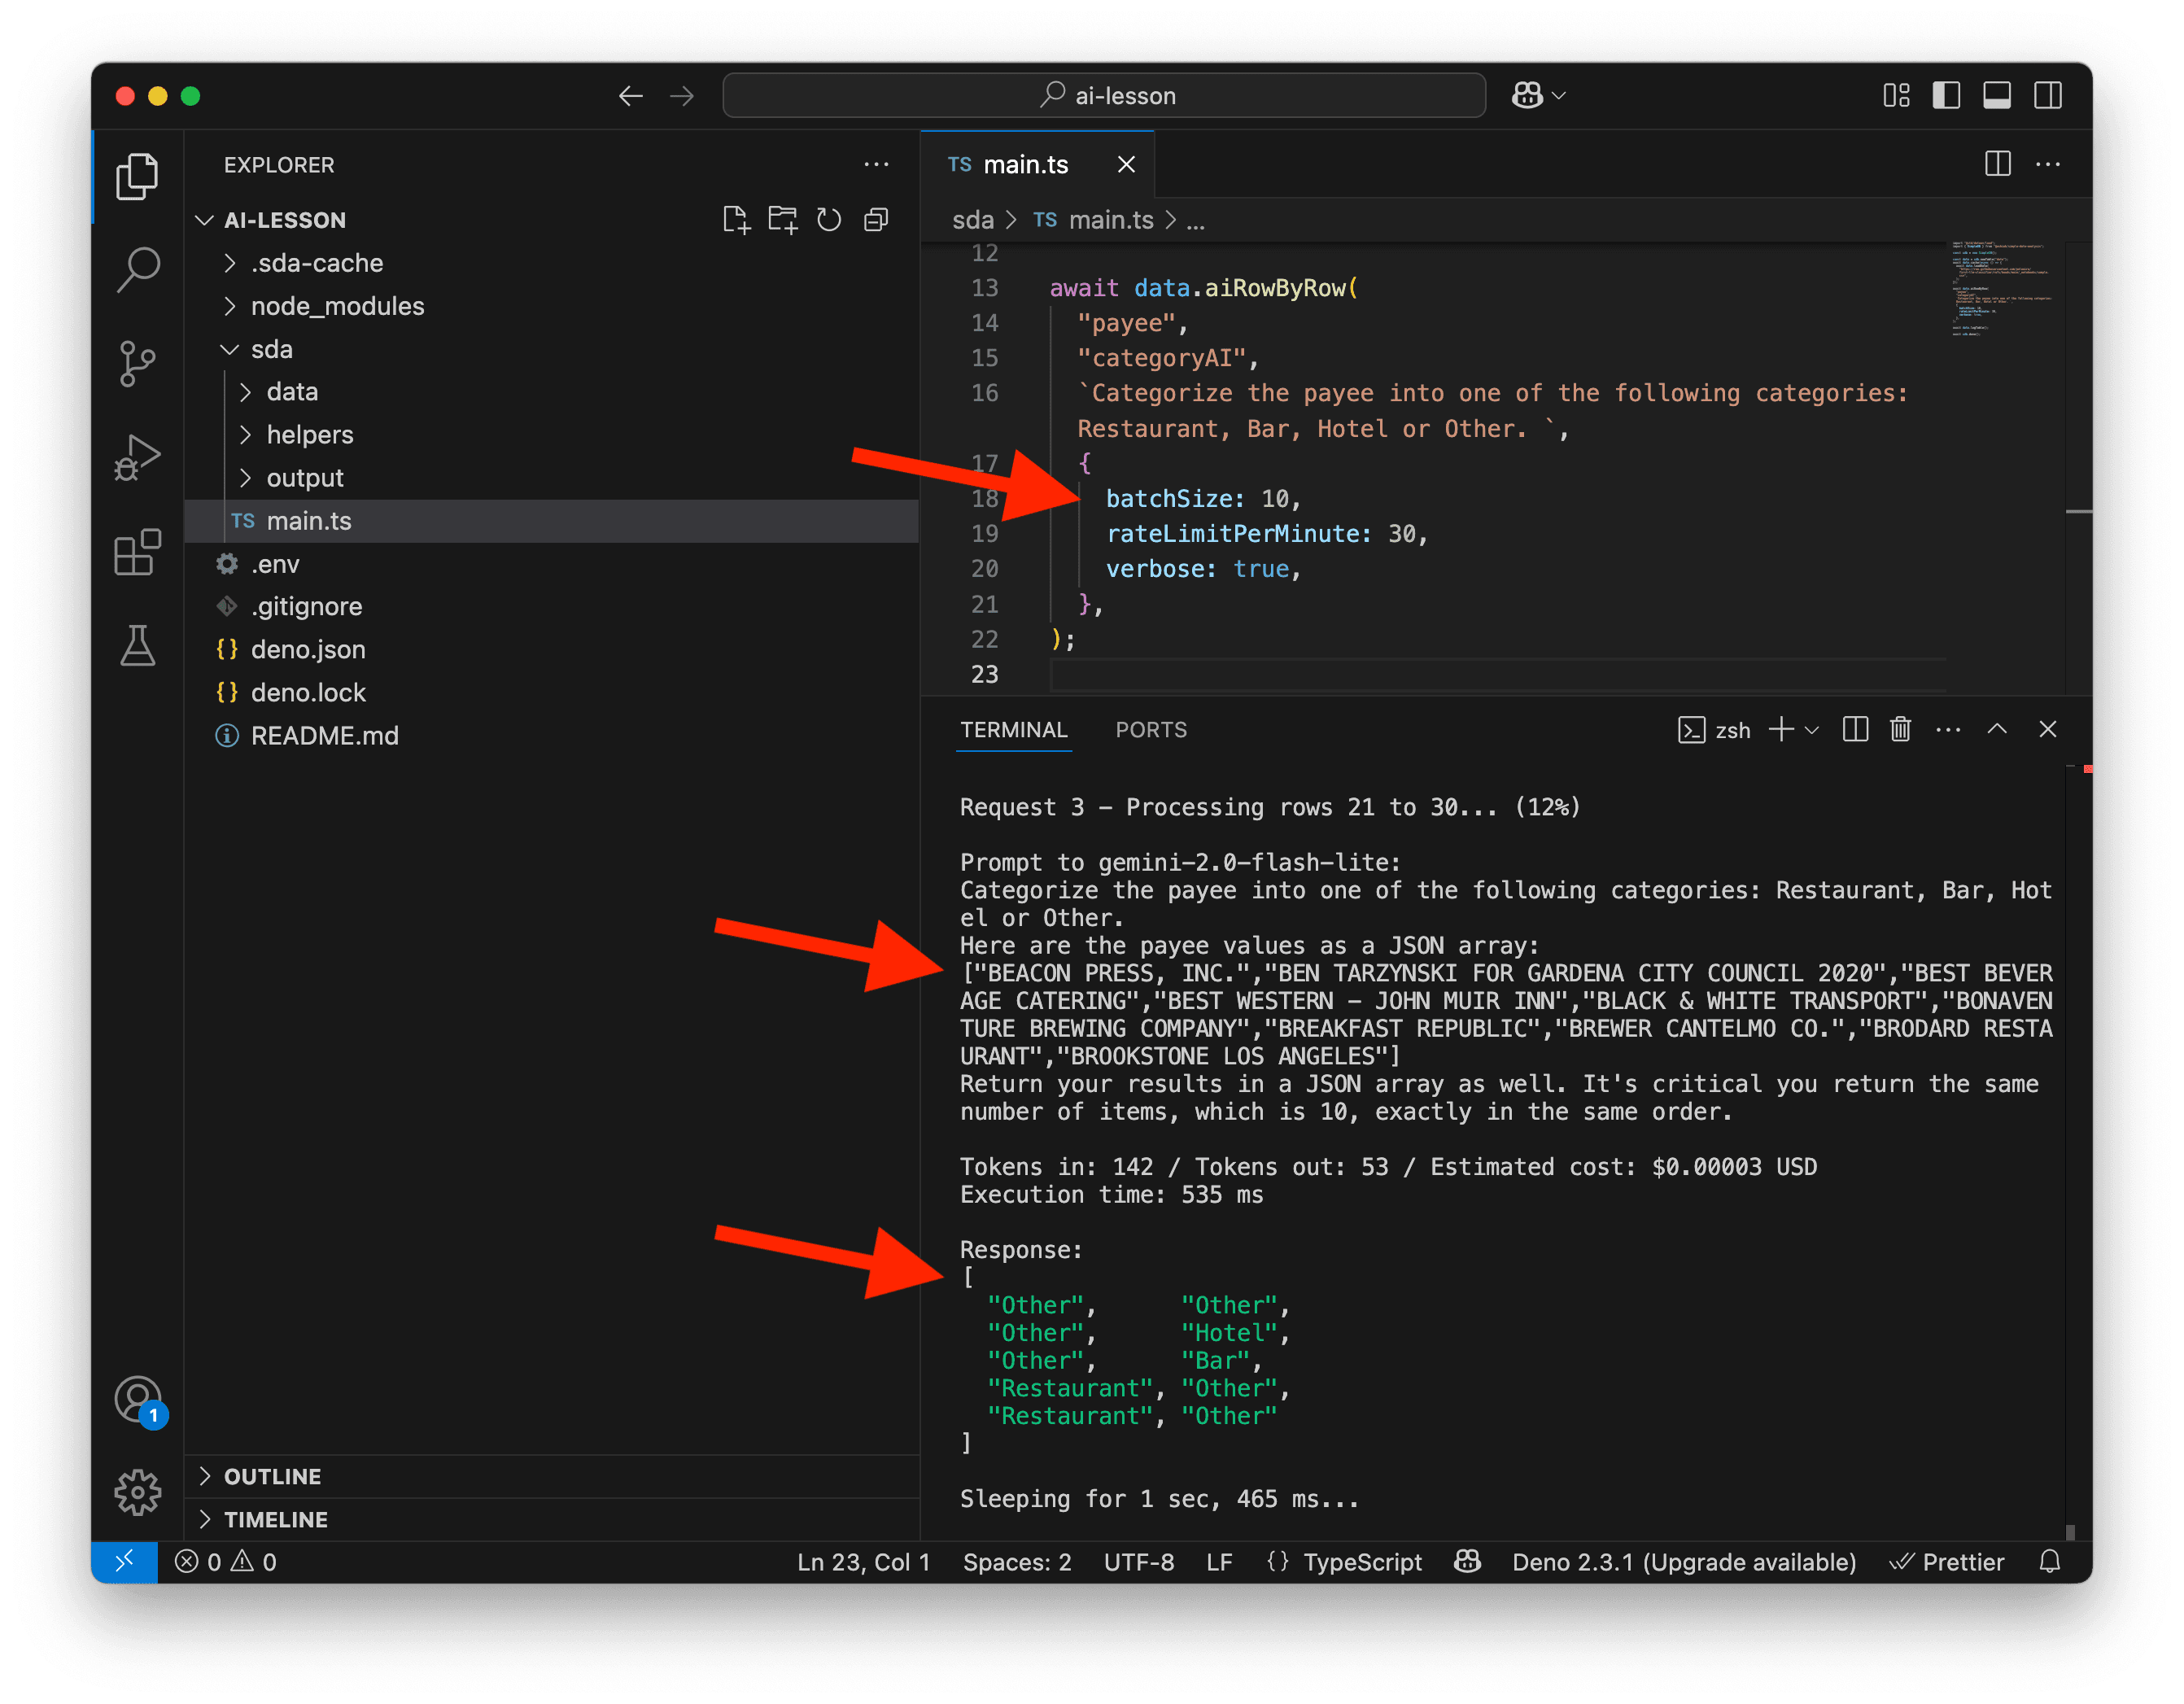This screenshot has height=1704, width=2184.
Task: Open Explorer views and more actions menu
Action: click(876, 165)
